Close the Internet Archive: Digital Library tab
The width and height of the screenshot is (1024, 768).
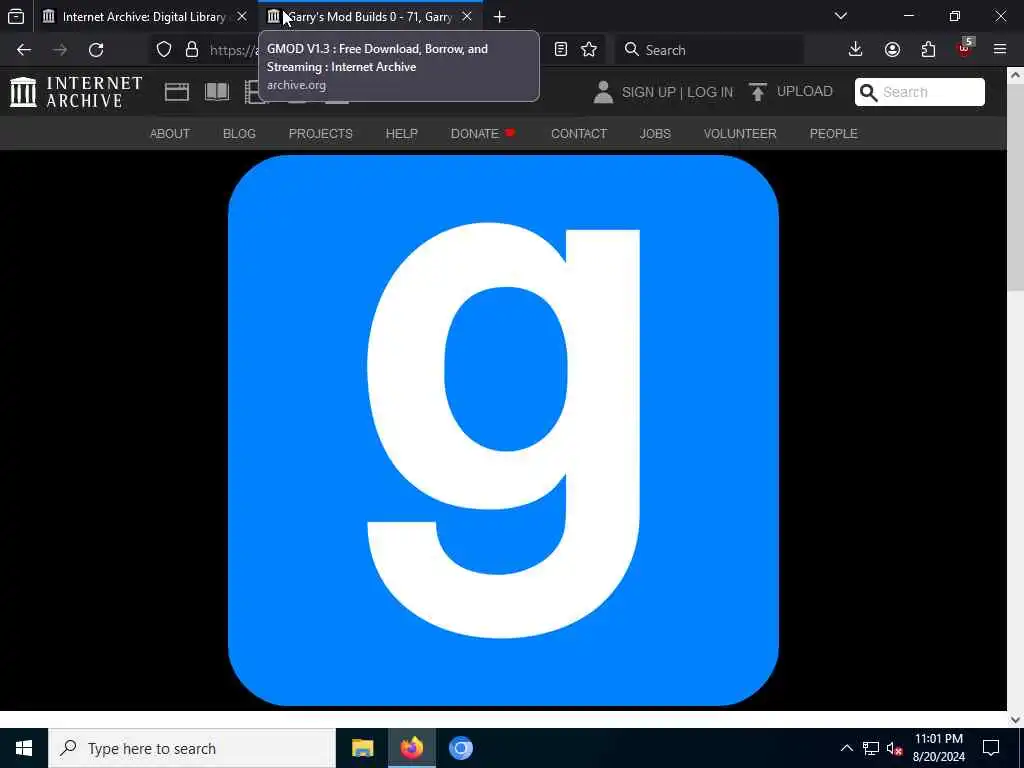tap(242, 16)
